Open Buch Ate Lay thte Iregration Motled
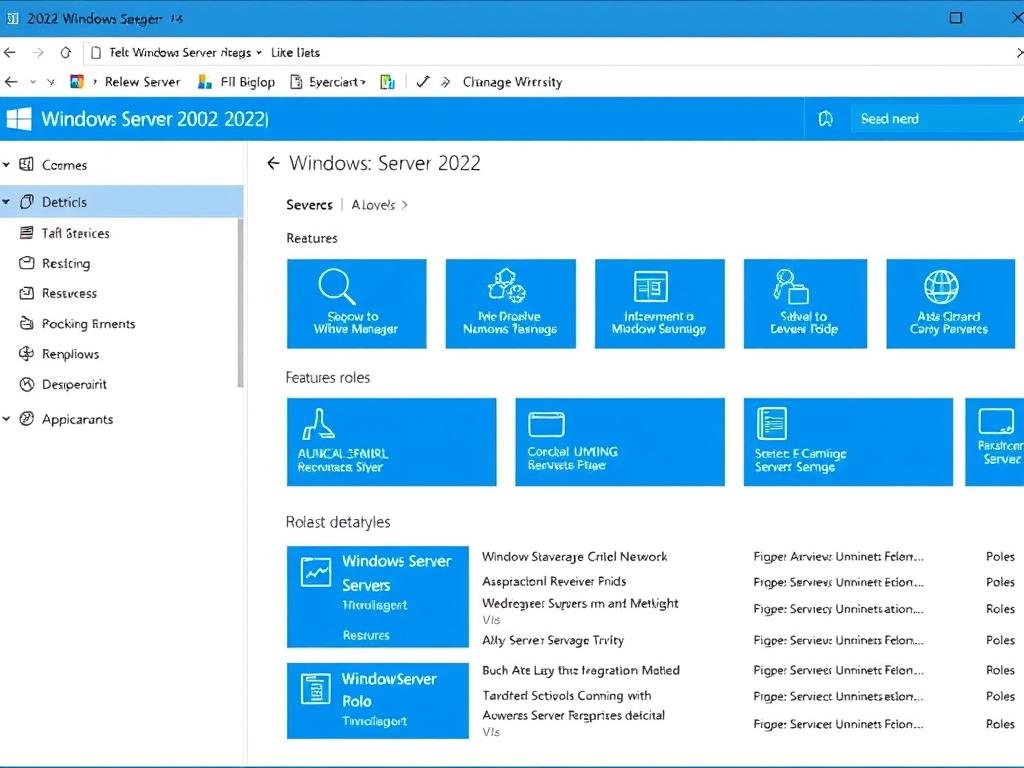 tap(581, 670)
